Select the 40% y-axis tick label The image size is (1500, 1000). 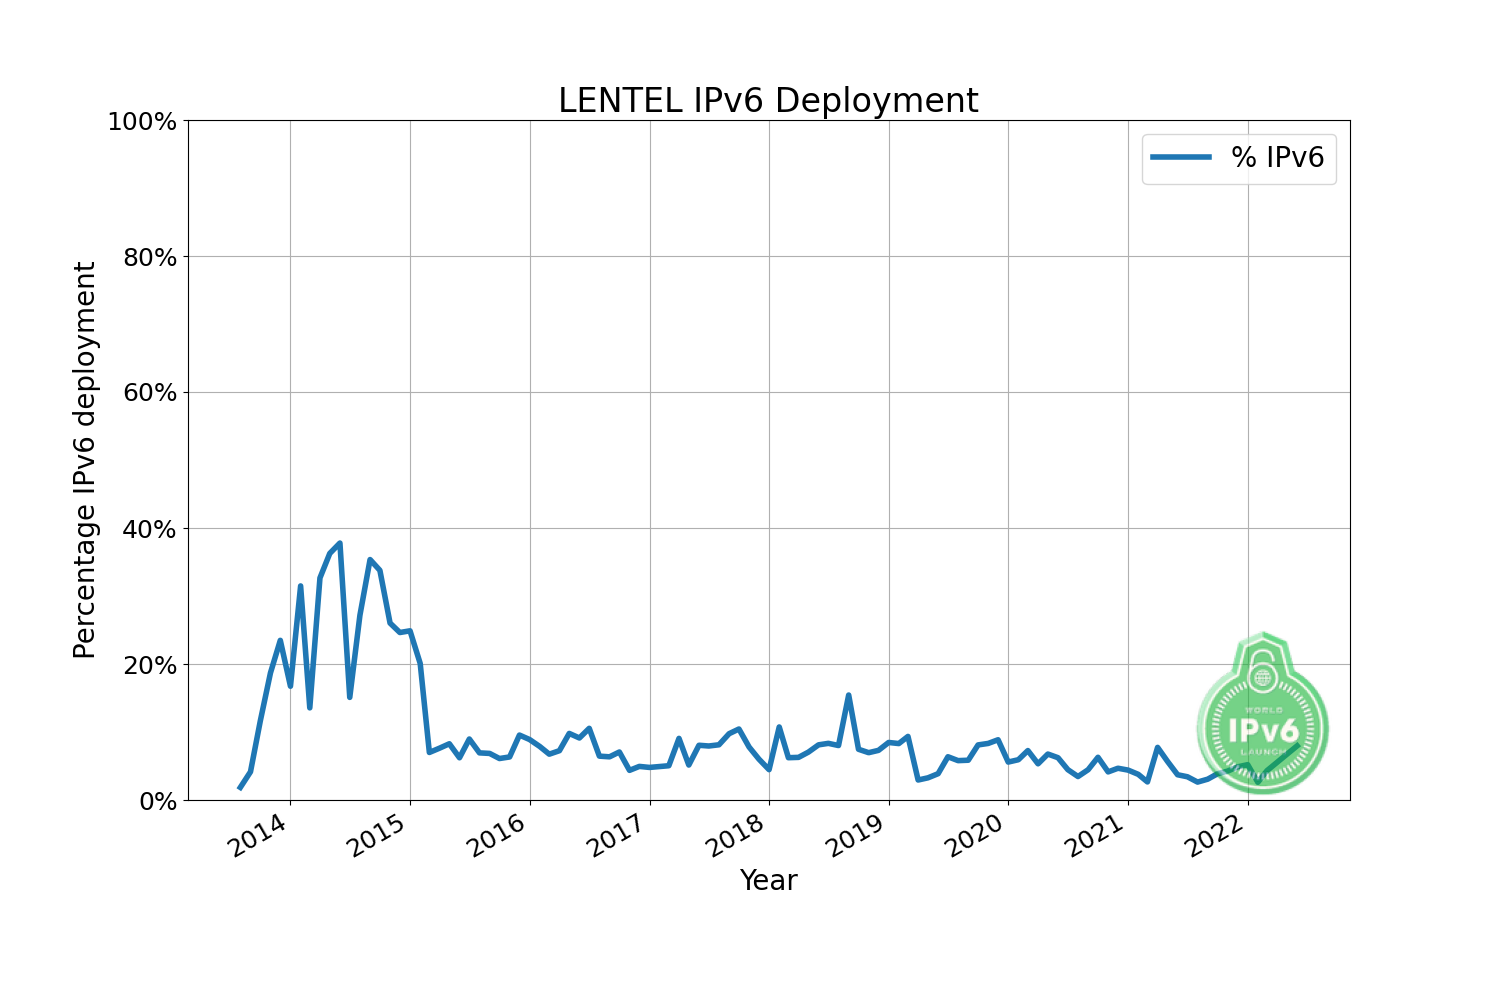[148, 529]
